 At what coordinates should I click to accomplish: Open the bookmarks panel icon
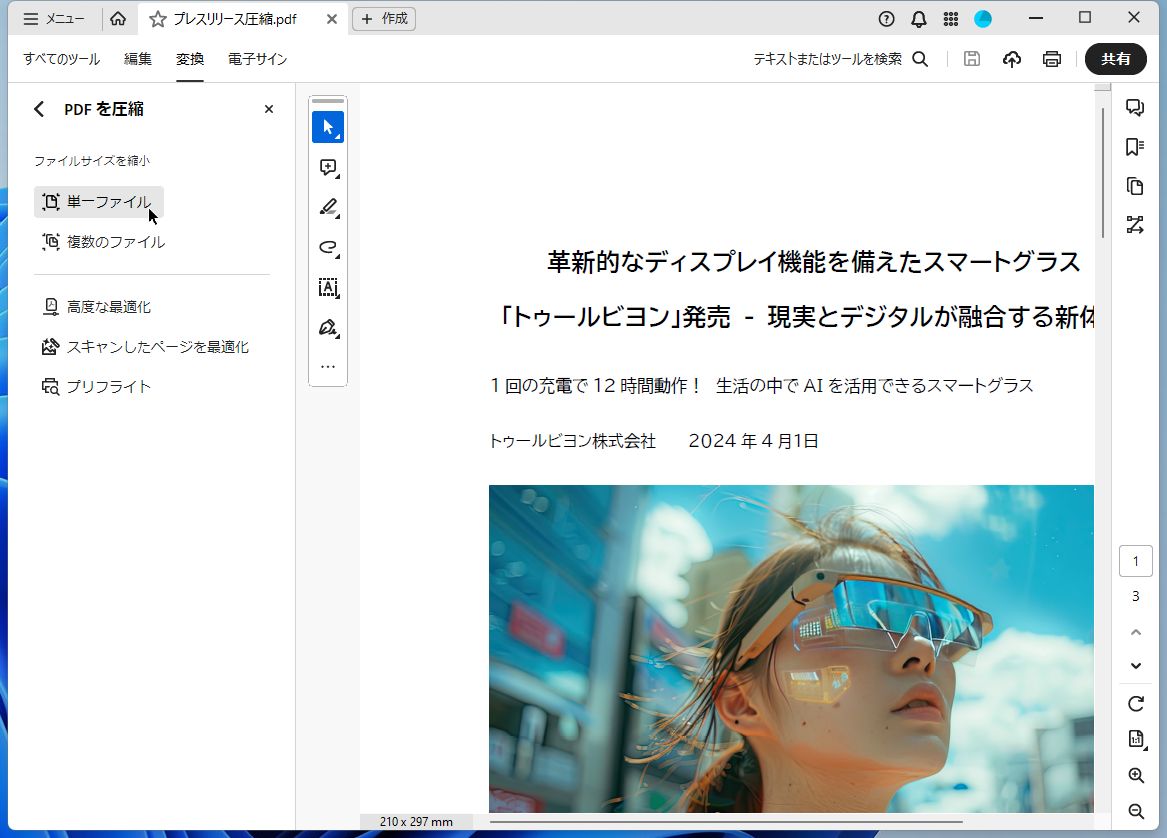tap(1135, 146)
